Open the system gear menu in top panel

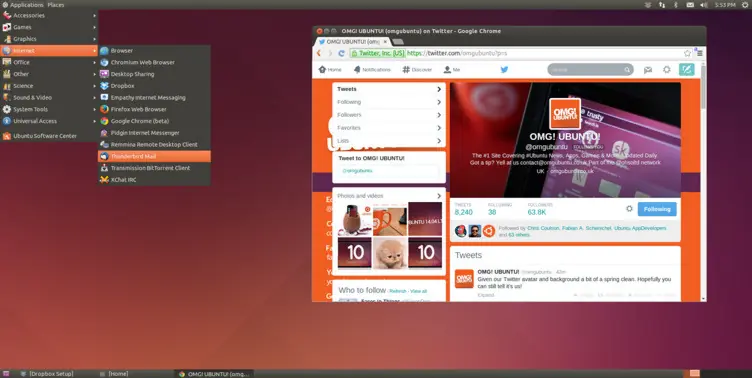coord(745,5)
